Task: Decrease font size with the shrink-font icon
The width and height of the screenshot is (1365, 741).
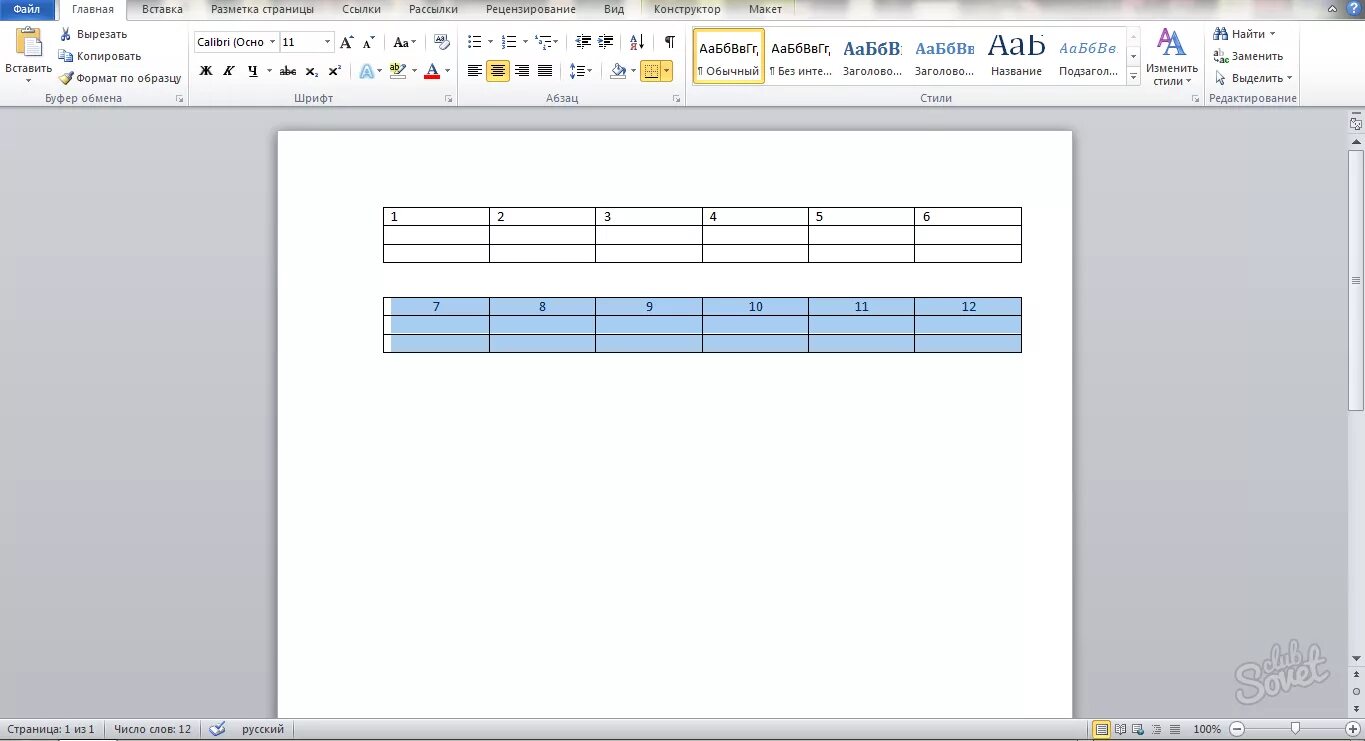Action: click(x=369, y=42)
